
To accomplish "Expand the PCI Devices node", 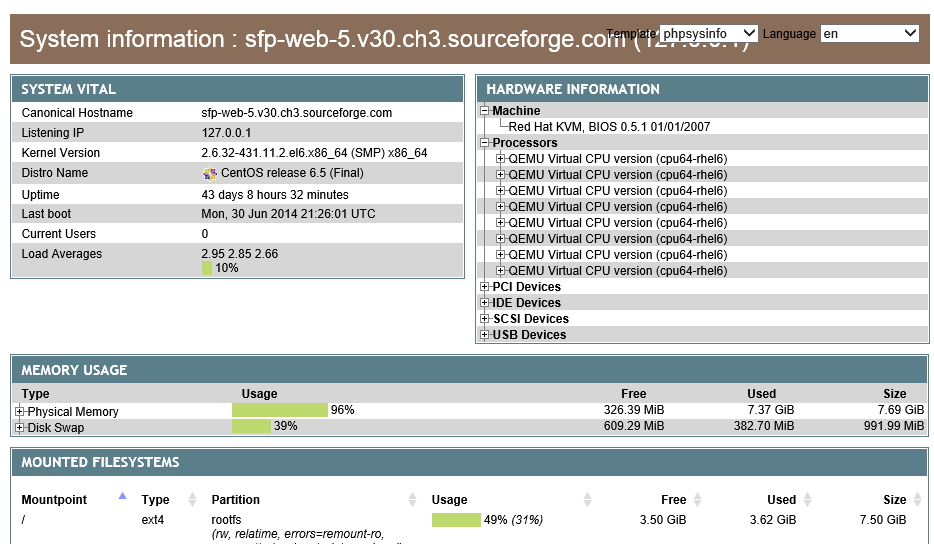I will pos(485,287).
